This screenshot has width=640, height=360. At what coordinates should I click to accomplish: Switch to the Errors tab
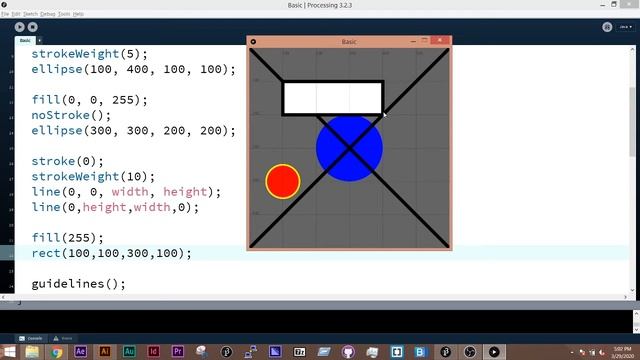coord(63,338)
